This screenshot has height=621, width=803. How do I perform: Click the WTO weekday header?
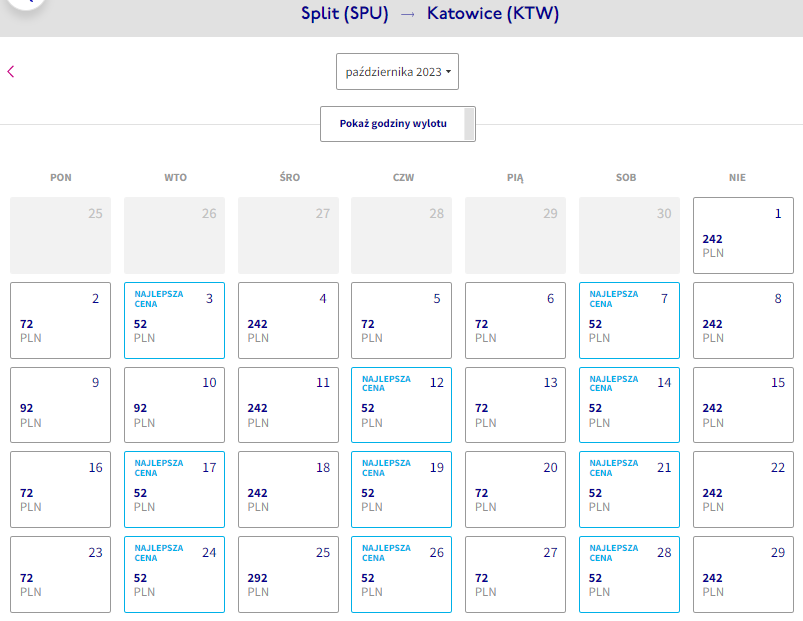(175, 178)
